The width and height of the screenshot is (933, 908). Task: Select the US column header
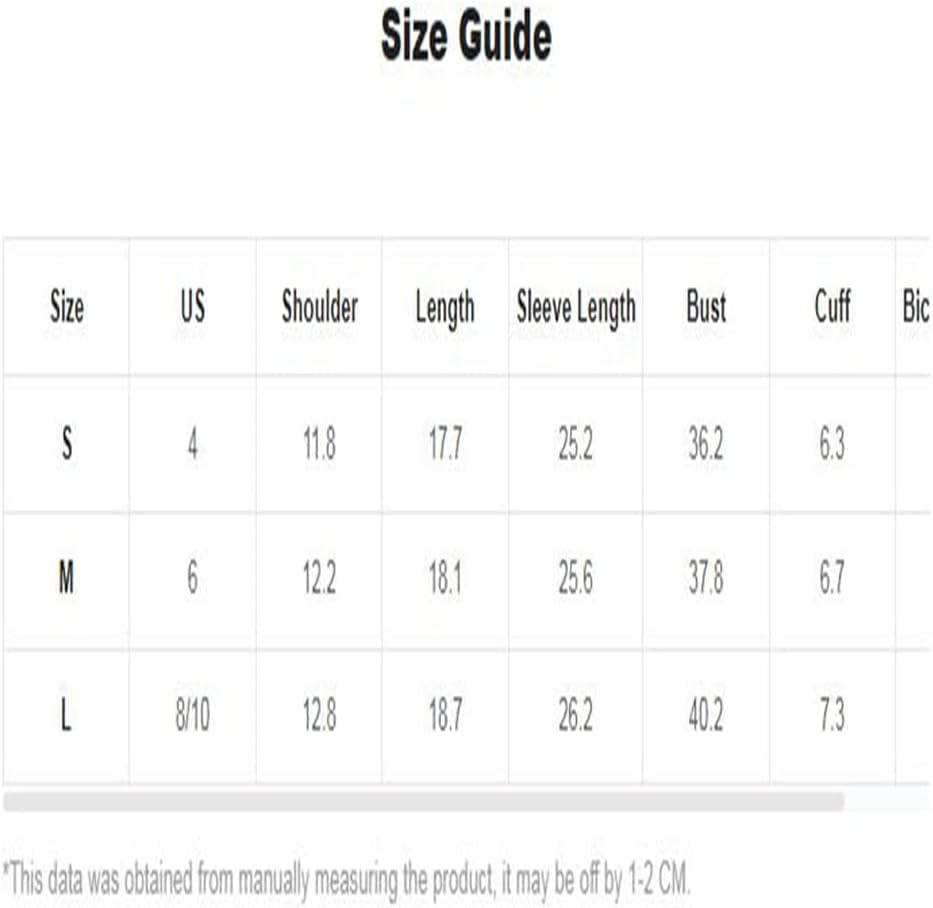click(192, 307)
